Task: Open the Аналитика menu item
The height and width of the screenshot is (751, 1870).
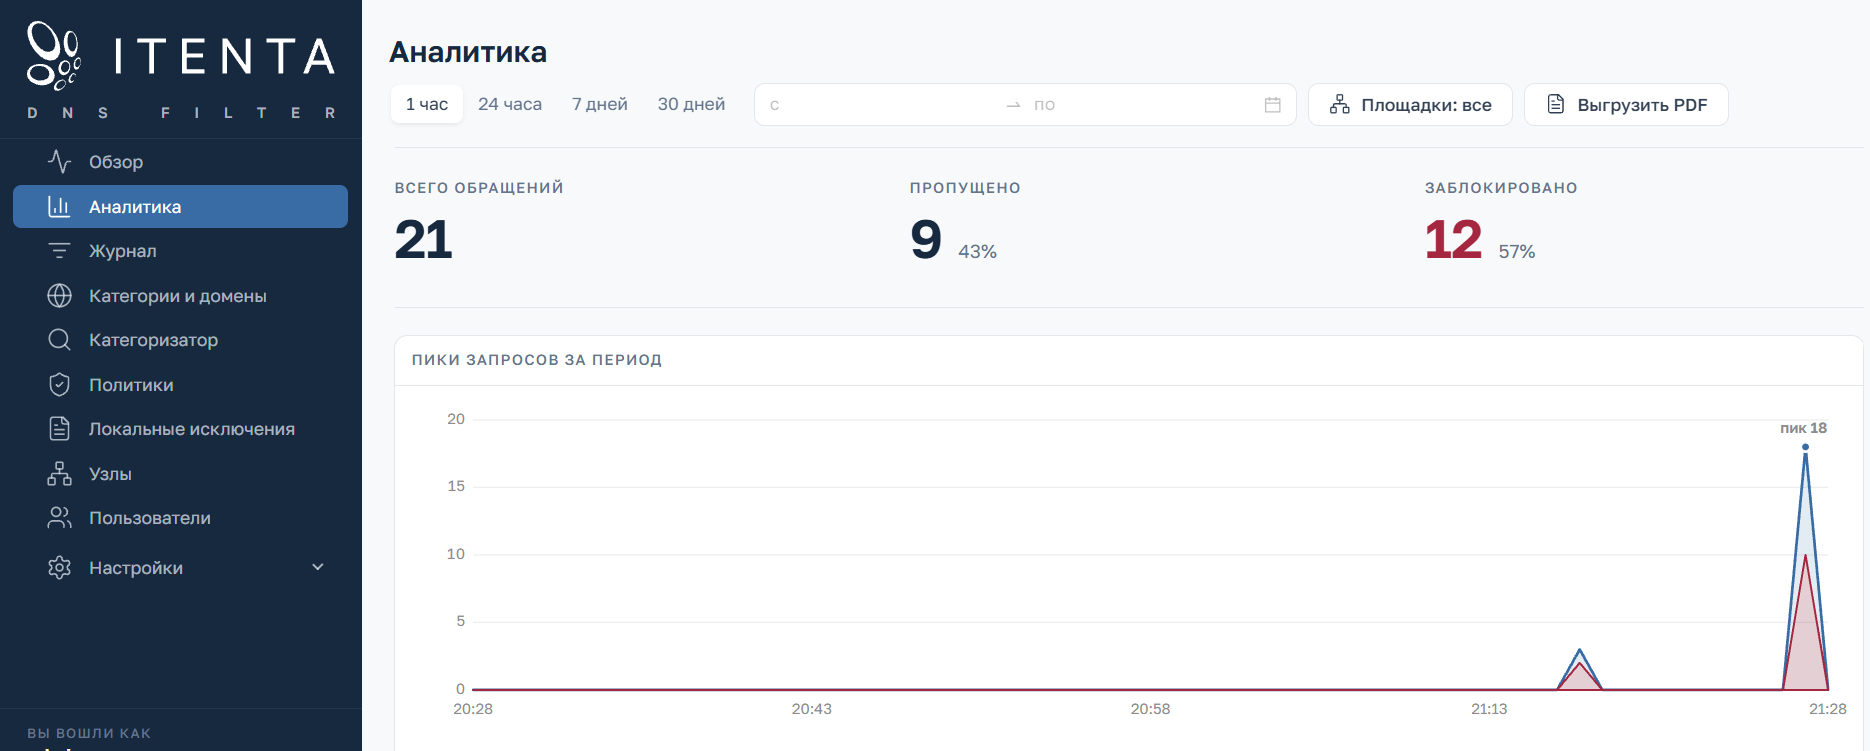Action: click(x=180, y=206)
